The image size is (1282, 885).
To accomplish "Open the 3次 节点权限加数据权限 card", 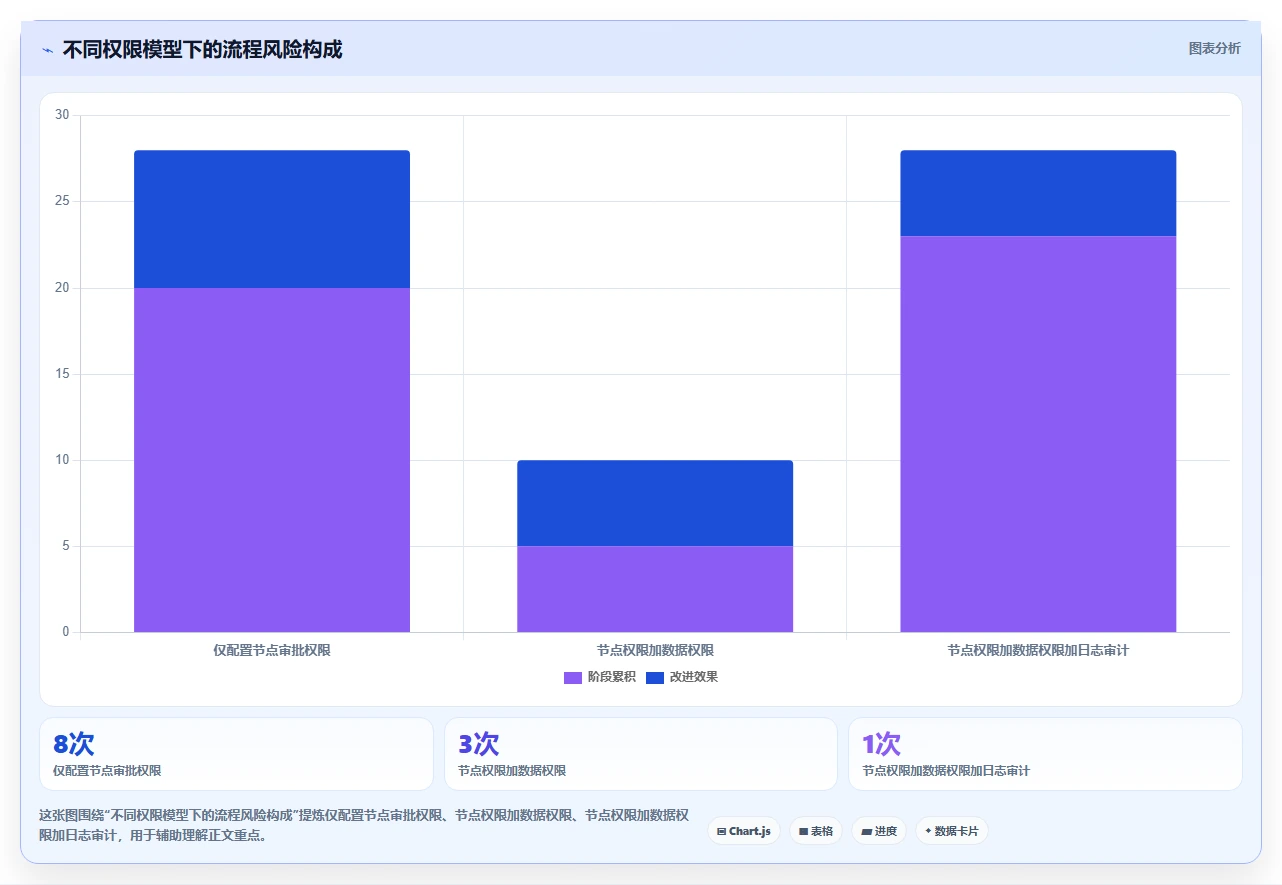I will 641,754.
